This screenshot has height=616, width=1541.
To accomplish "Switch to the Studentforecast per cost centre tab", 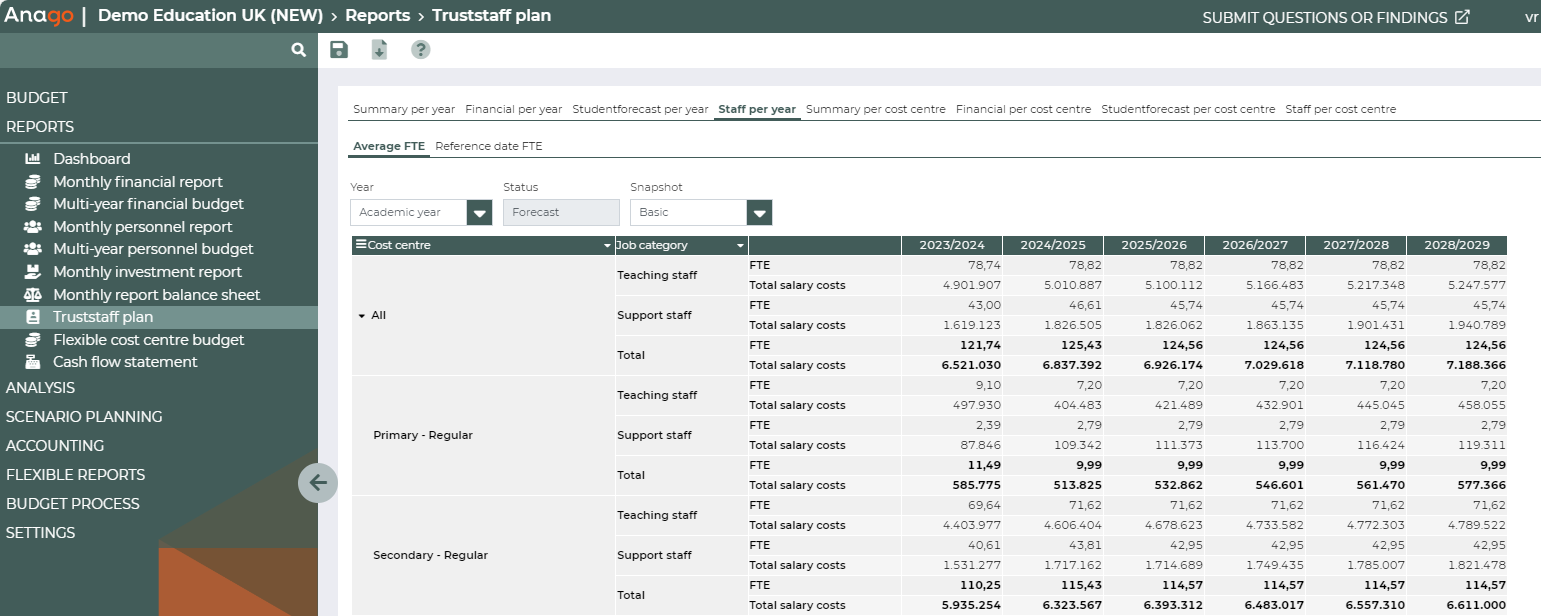I will tap(1188, 109).
